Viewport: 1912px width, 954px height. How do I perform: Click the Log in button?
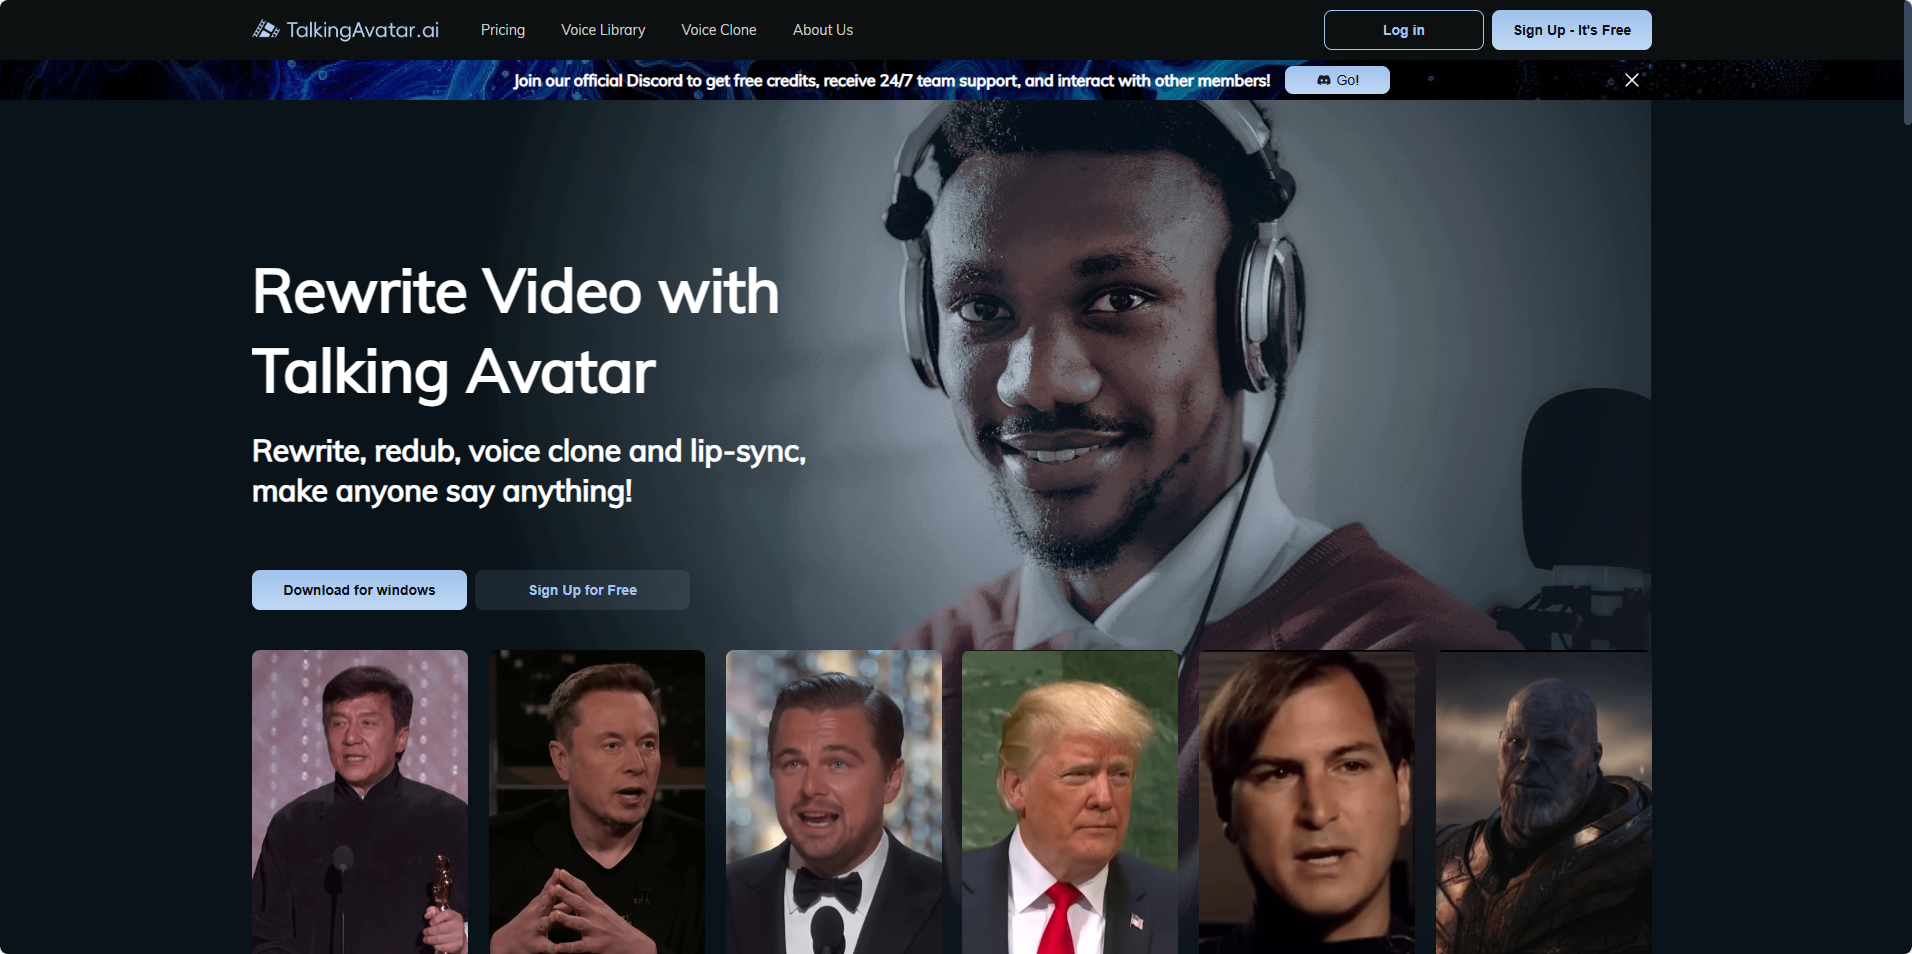(x=1404, y=30)
